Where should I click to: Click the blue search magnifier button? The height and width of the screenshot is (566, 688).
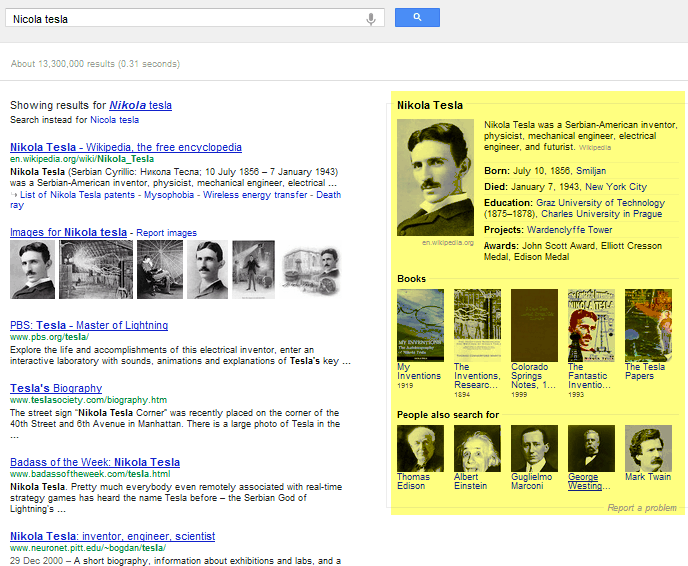pos(417,18)
